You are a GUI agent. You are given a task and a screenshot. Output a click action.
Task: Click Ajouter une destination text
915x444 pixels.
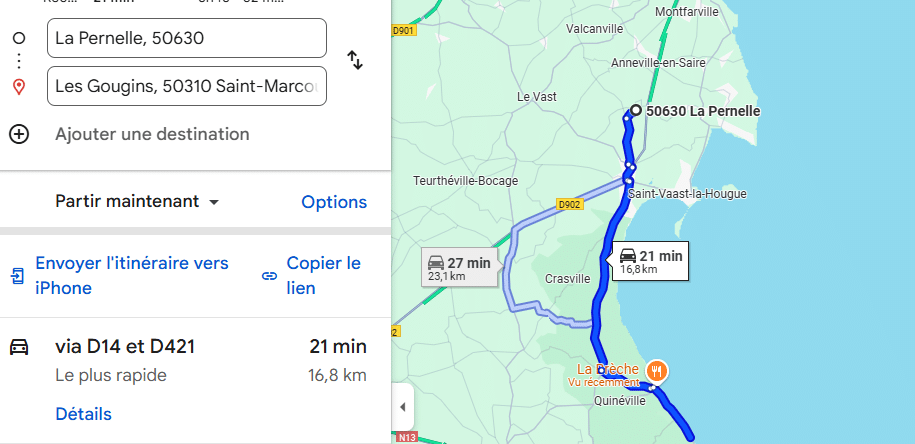[152, 134]
